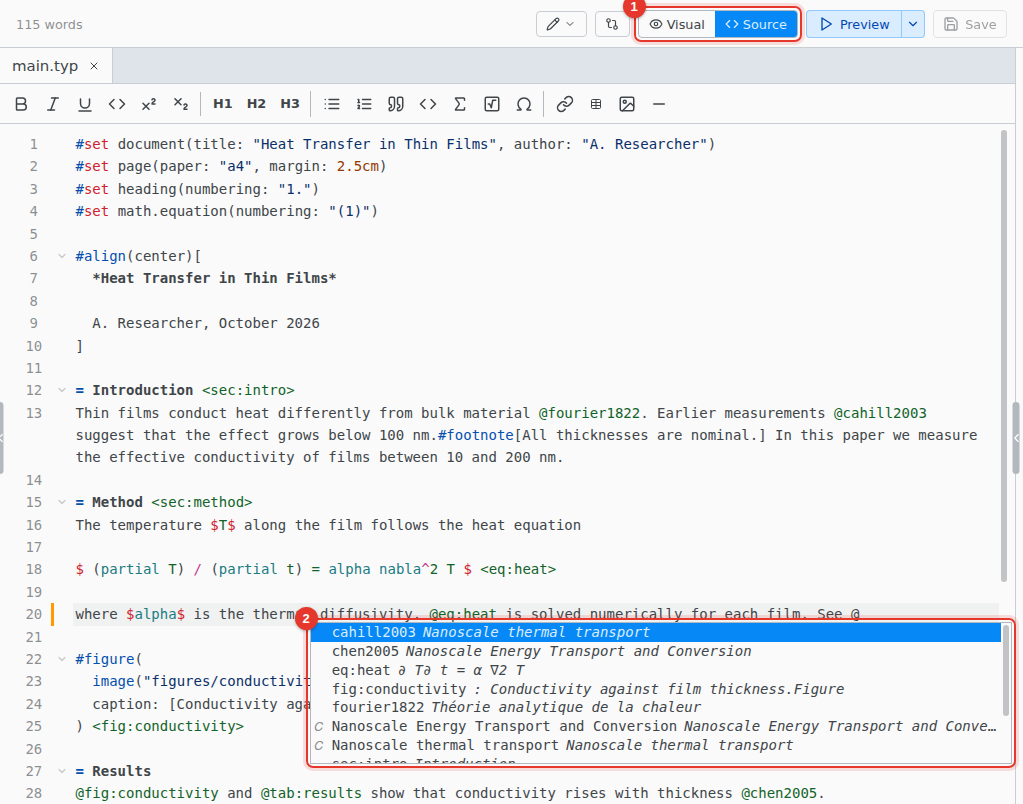Insert a code block

coord(428,104)
